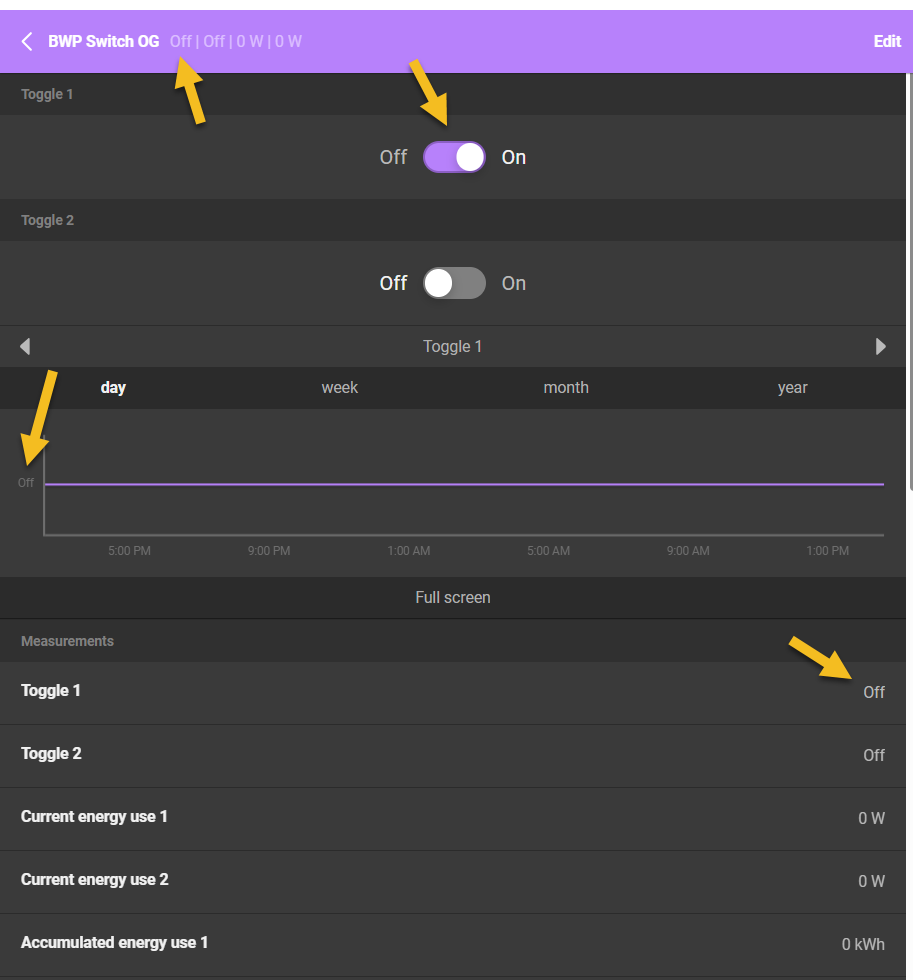Click the Toggle 1 measurement row

(x=452, y=691)
